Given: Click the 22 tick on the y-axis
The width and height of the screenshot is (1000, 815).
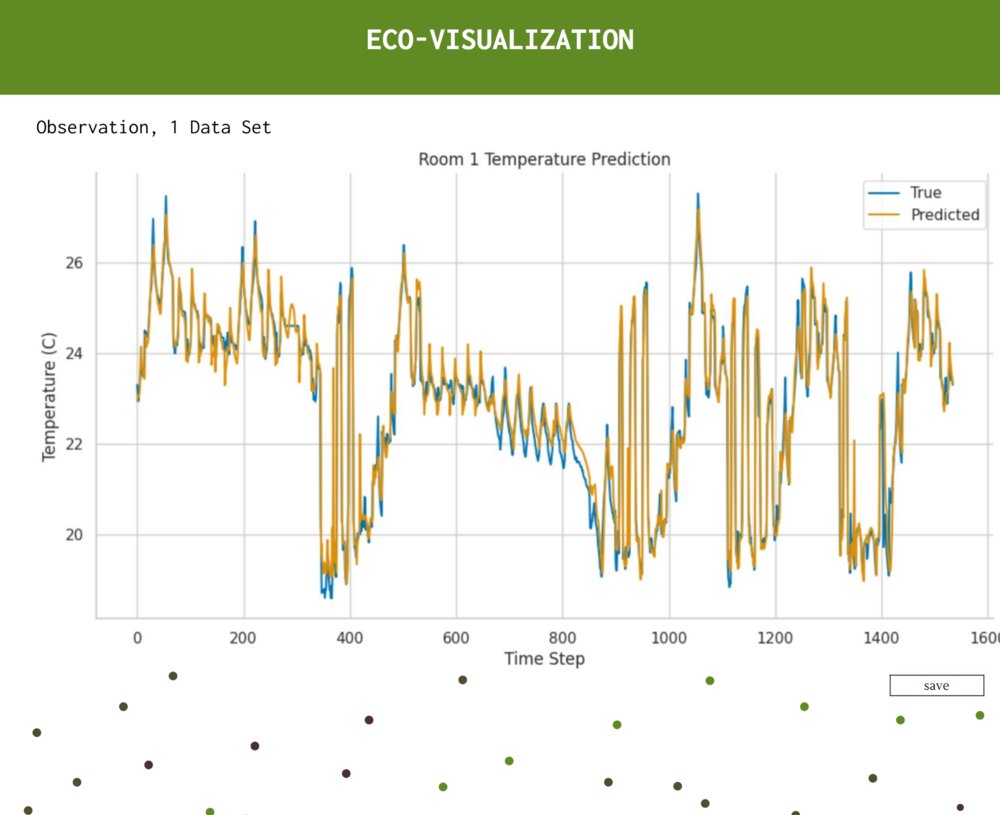Looking at the screenshot, I should point(75,444).
